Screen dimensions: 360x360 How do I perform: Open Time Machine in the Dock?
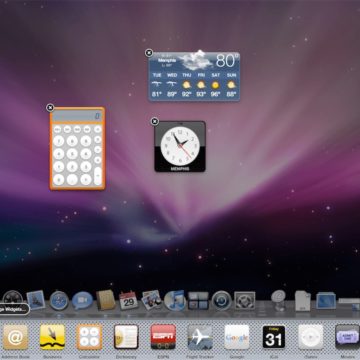pos(221,300)
